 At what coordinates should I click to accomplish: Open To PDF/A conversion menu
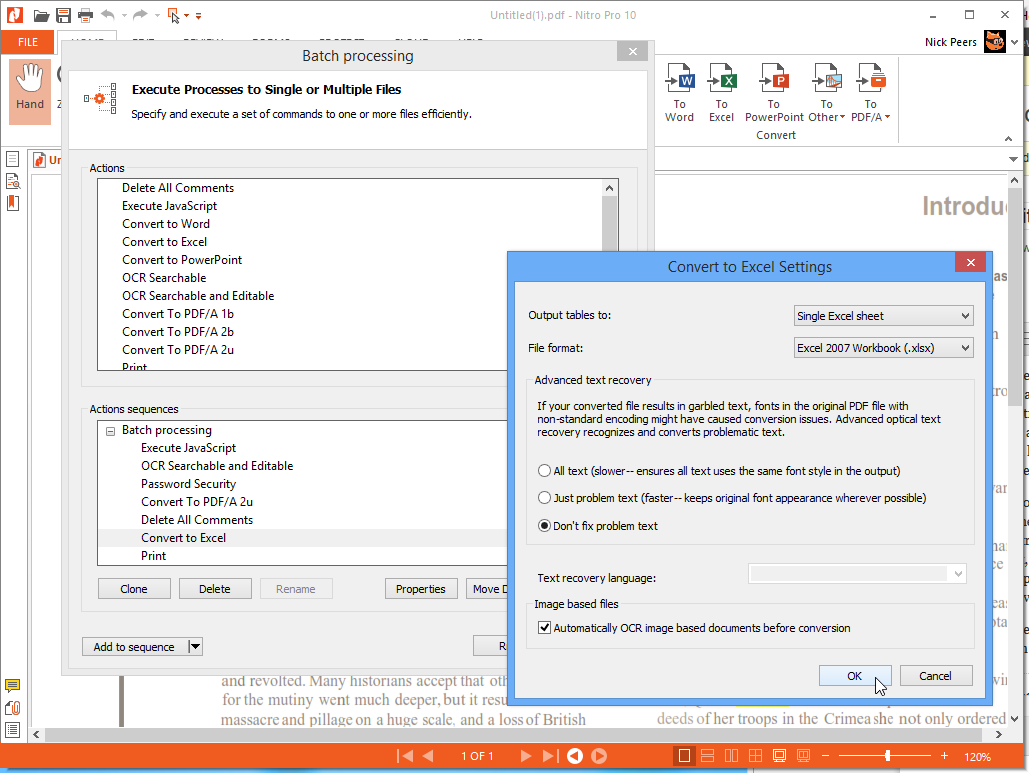click(870, 93)
